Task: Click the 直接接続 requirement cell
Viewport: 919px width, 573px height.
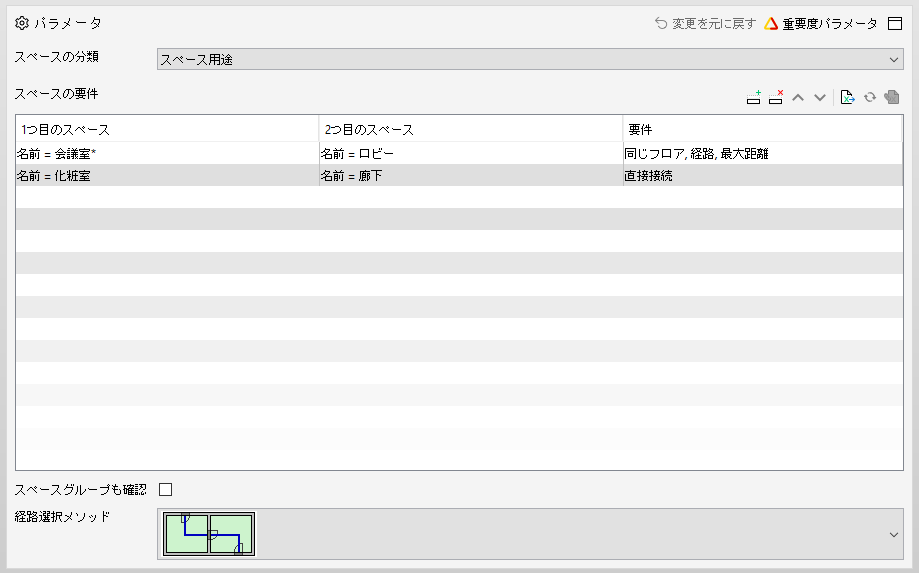Action: click(x=763, y=176)
